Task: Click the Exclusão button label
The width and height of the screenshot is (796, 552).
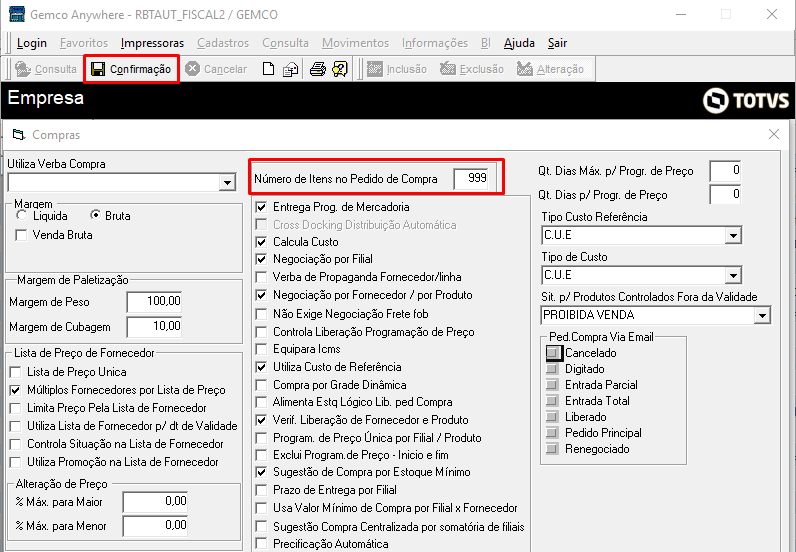Action: point(482,69)
